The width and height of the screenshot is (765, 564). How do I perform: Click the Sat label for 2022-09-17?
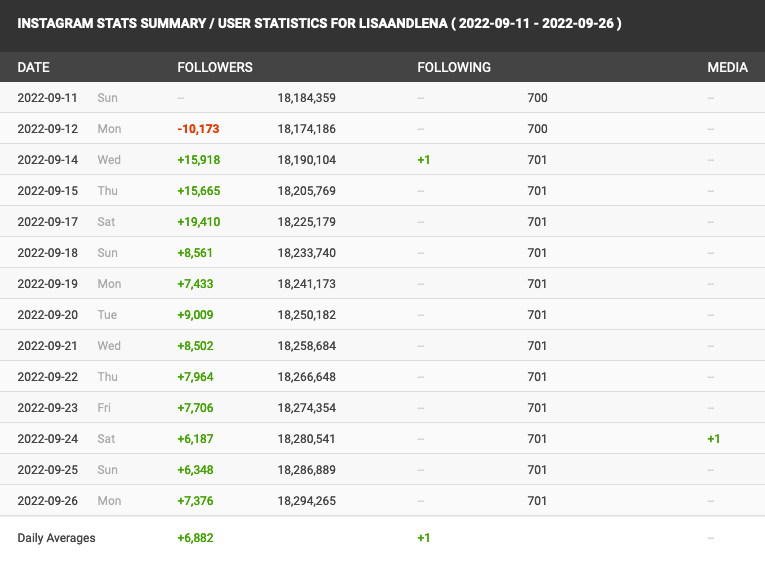(x=106, y=222)
